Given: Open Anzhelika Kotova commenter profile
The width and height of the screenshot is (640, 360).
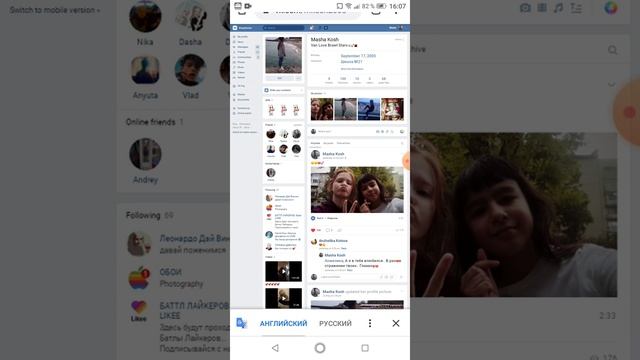Looking at the screenshot, I should [333, 241].
